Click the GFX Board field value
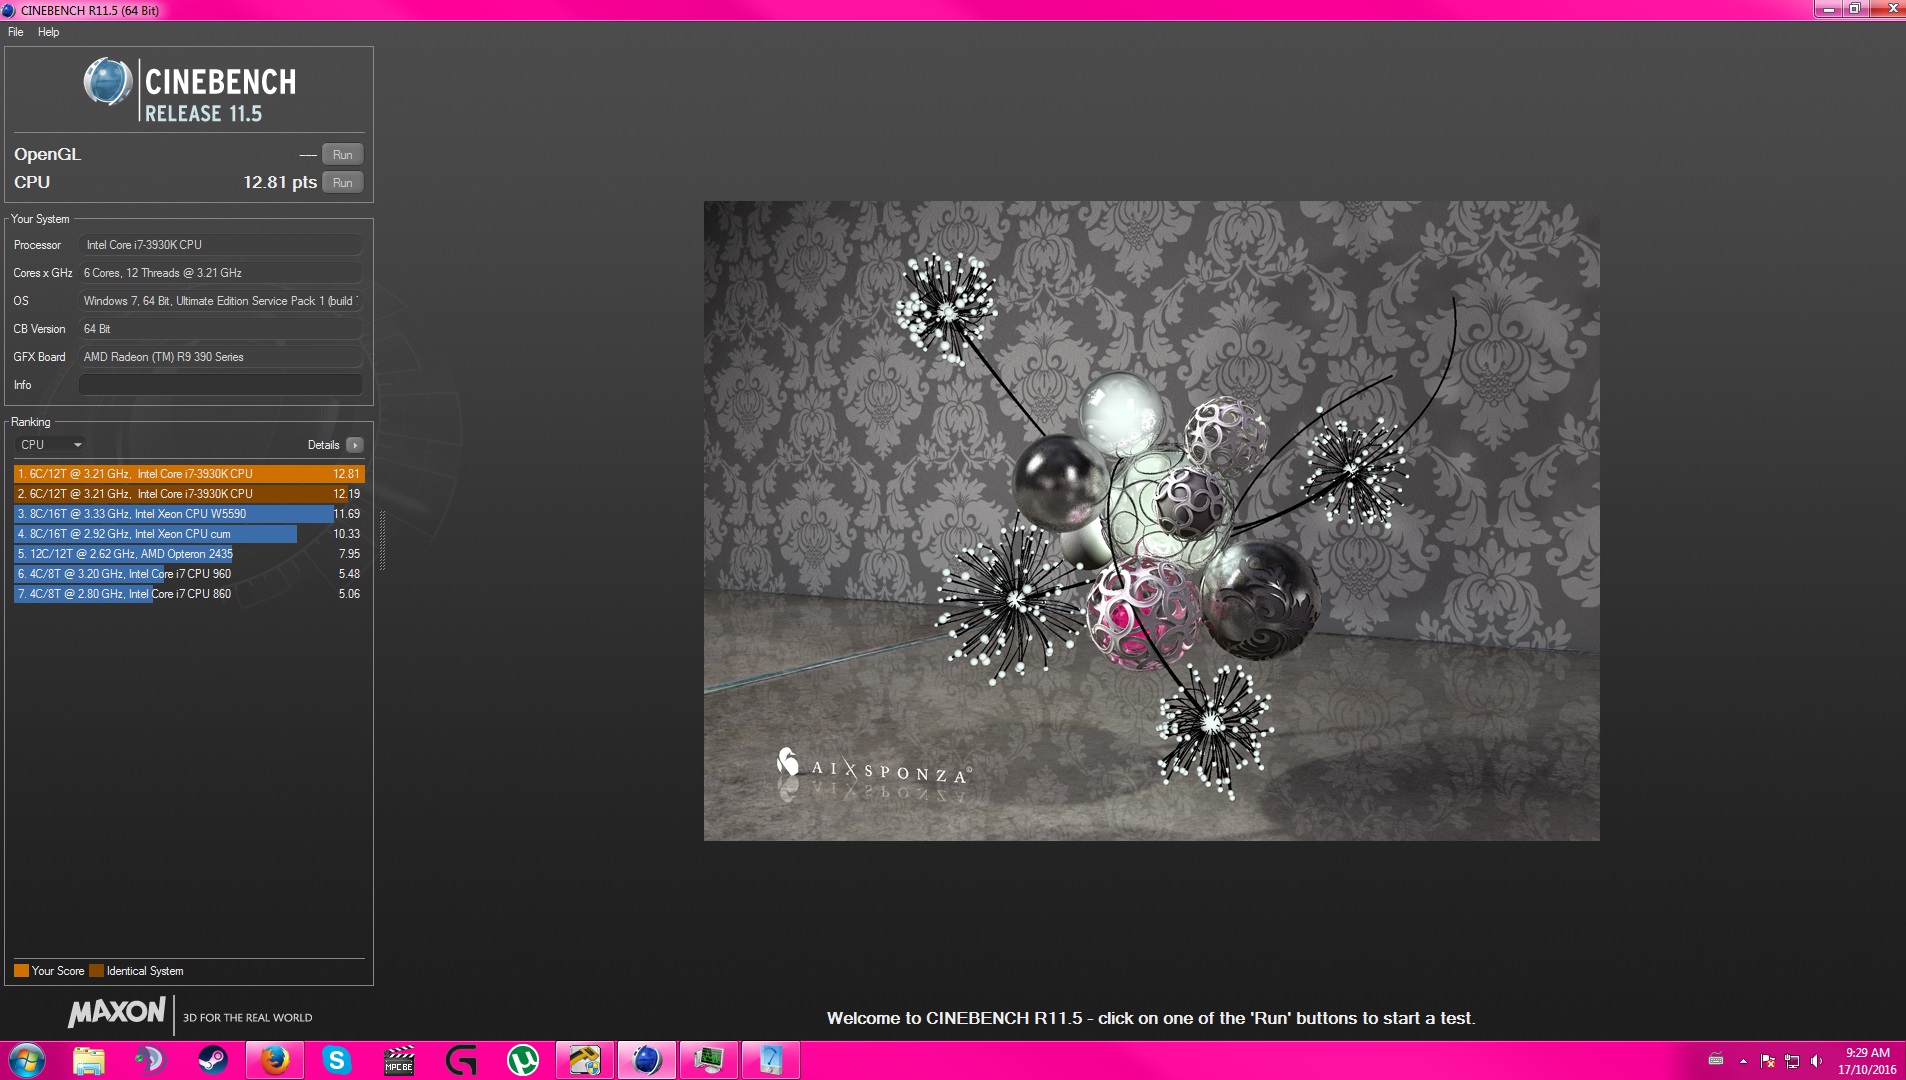This screenshot has height=1080, width=1906. click(x=220, y=357)
